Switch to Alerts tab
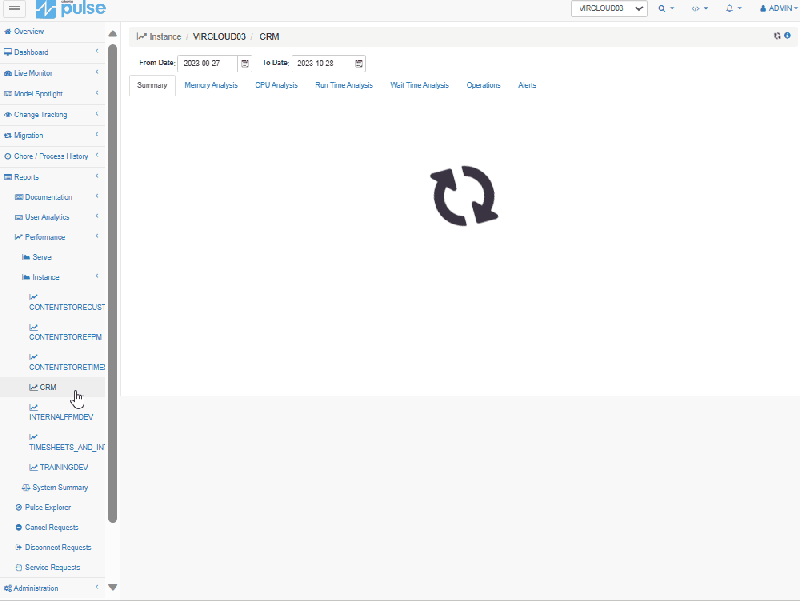This screenshot has width=800, height=601. point(527,85)
